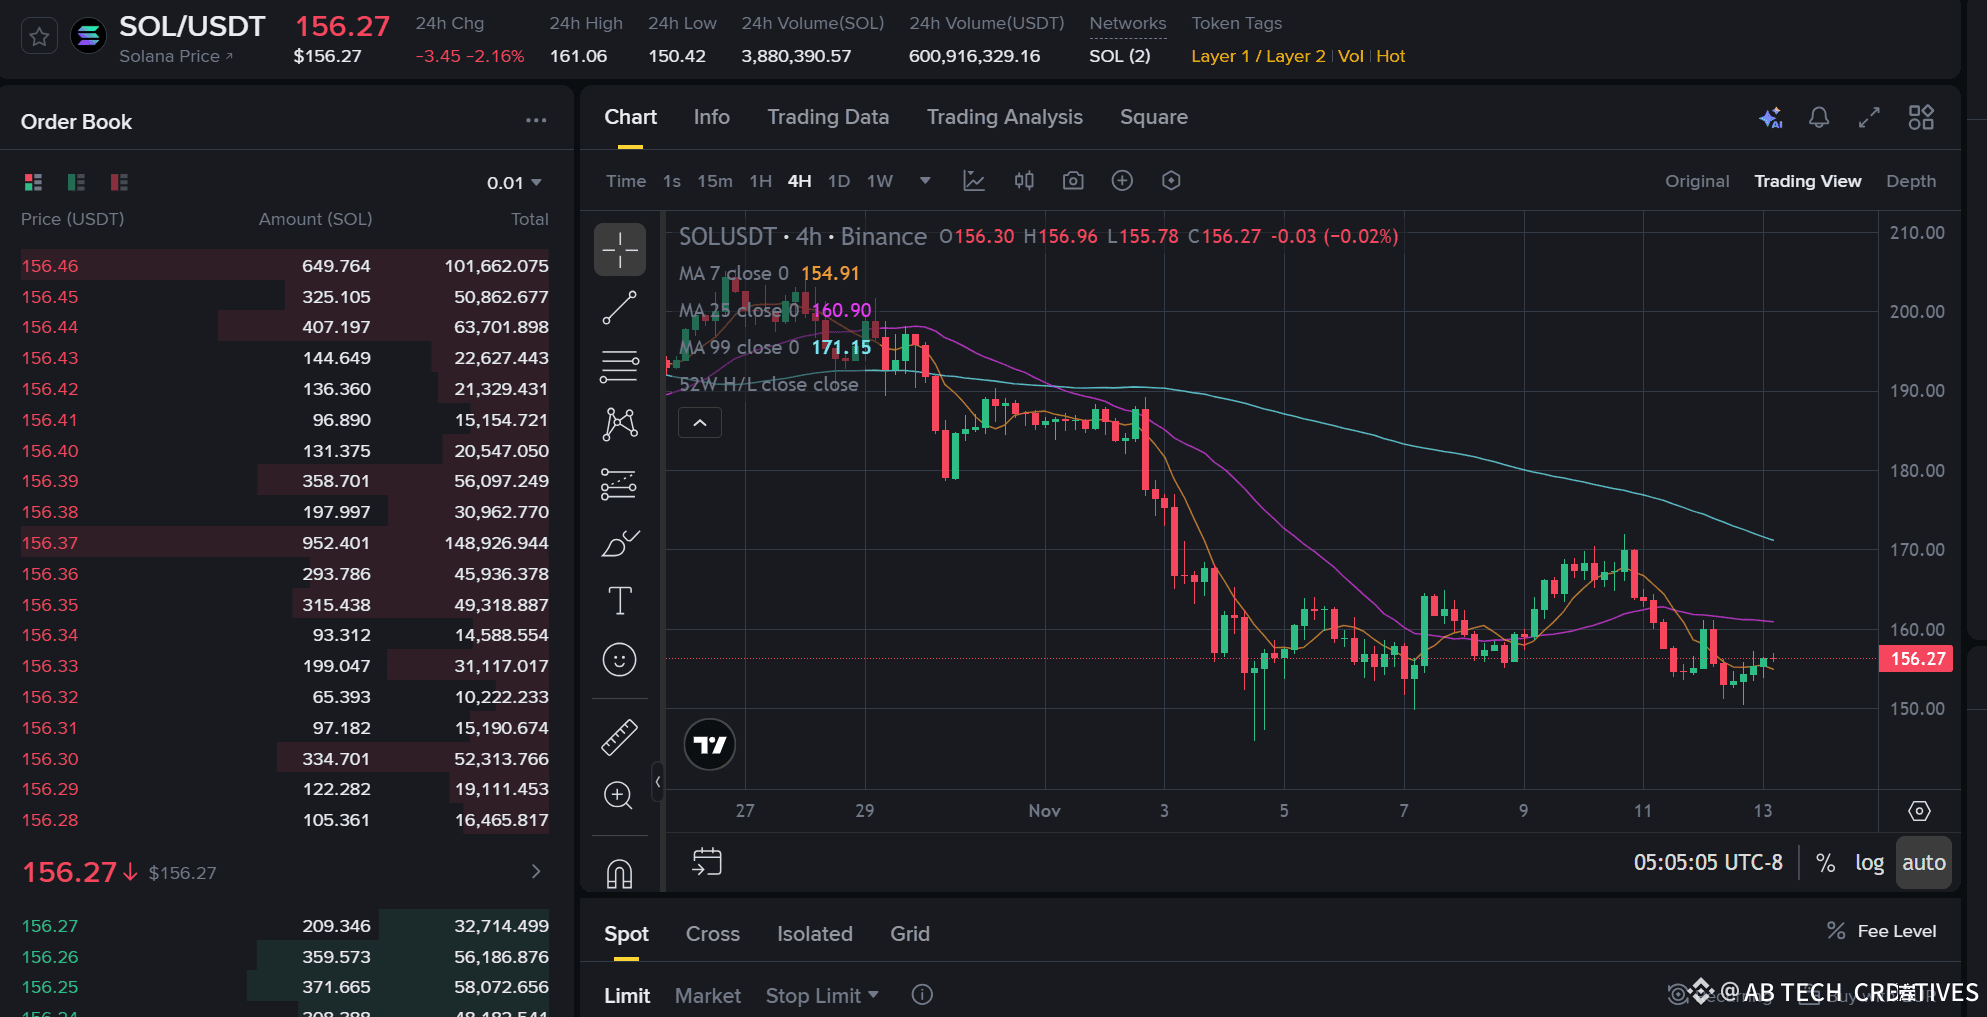Select the Chart tab
Image resolution: width=1987 pixels, height=1017 pixels.
click(x=631, y=117)
